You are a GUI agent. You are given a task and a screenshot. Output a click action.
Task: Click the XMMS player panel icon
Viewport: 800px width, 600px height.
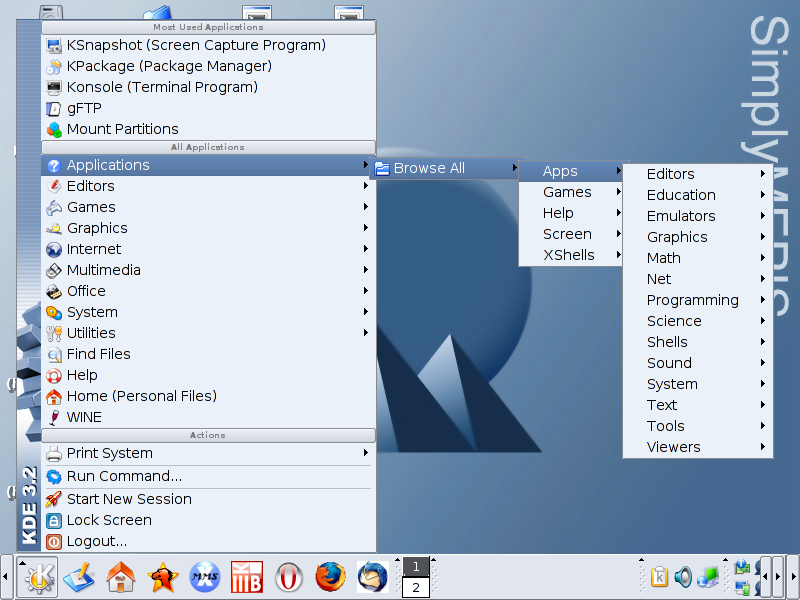tap(205, 577)
